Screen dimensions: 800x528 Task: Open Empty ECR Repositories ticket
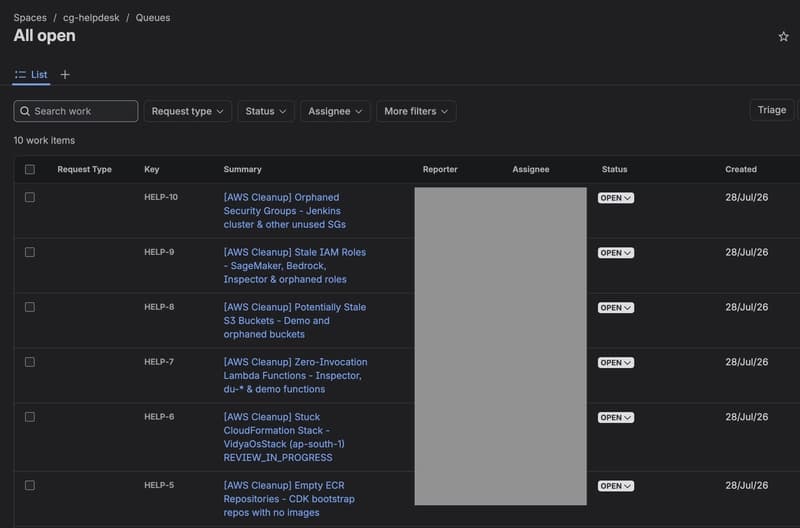tap(289, 499)
